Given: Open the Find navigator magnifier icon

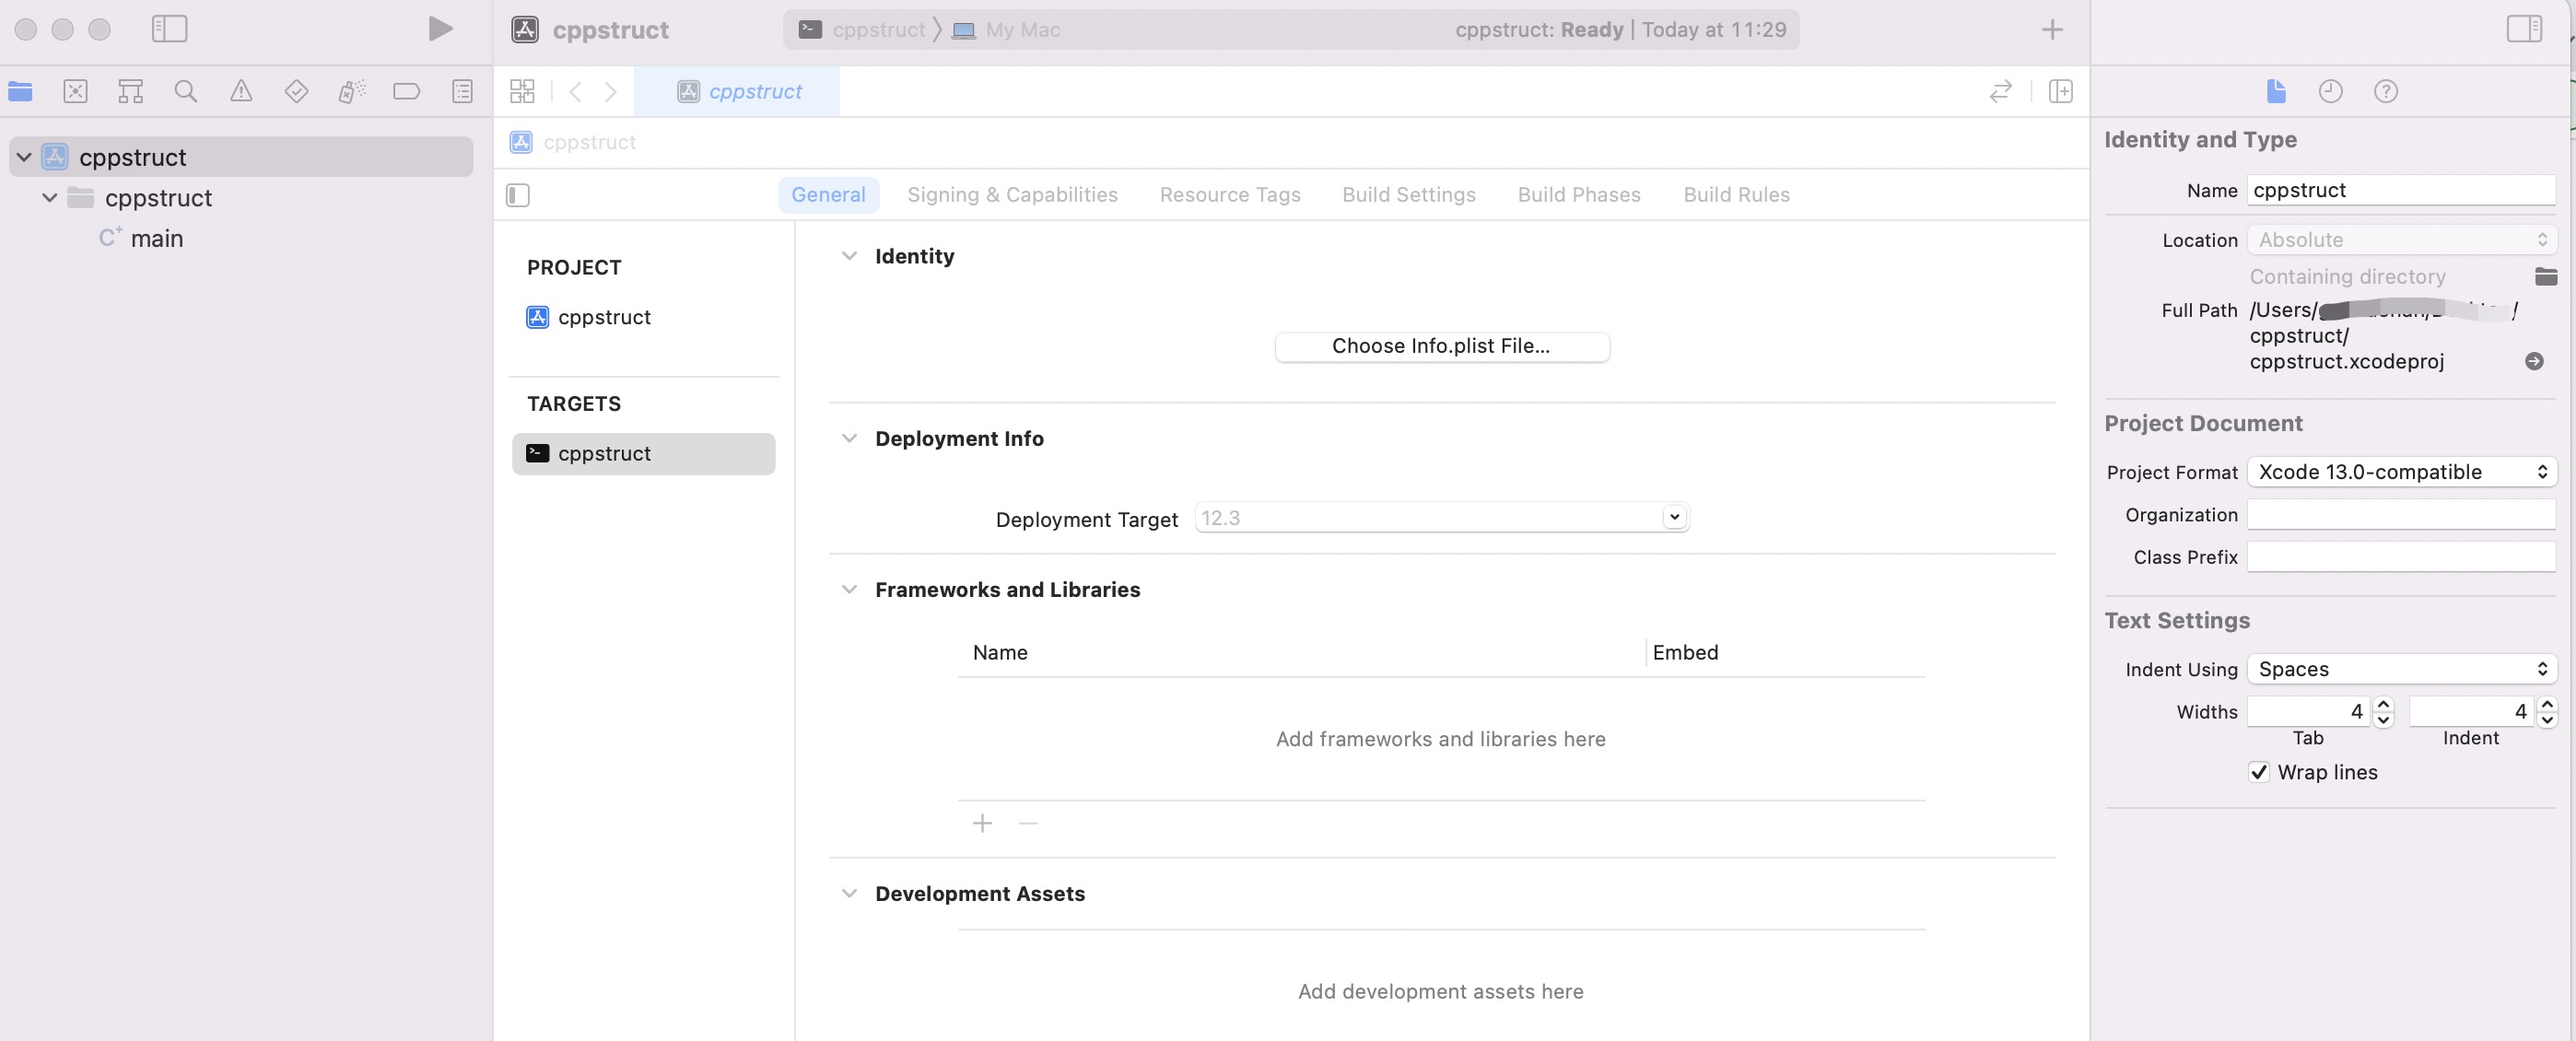Looking at the screenshot, I should (x=185, y=92).
